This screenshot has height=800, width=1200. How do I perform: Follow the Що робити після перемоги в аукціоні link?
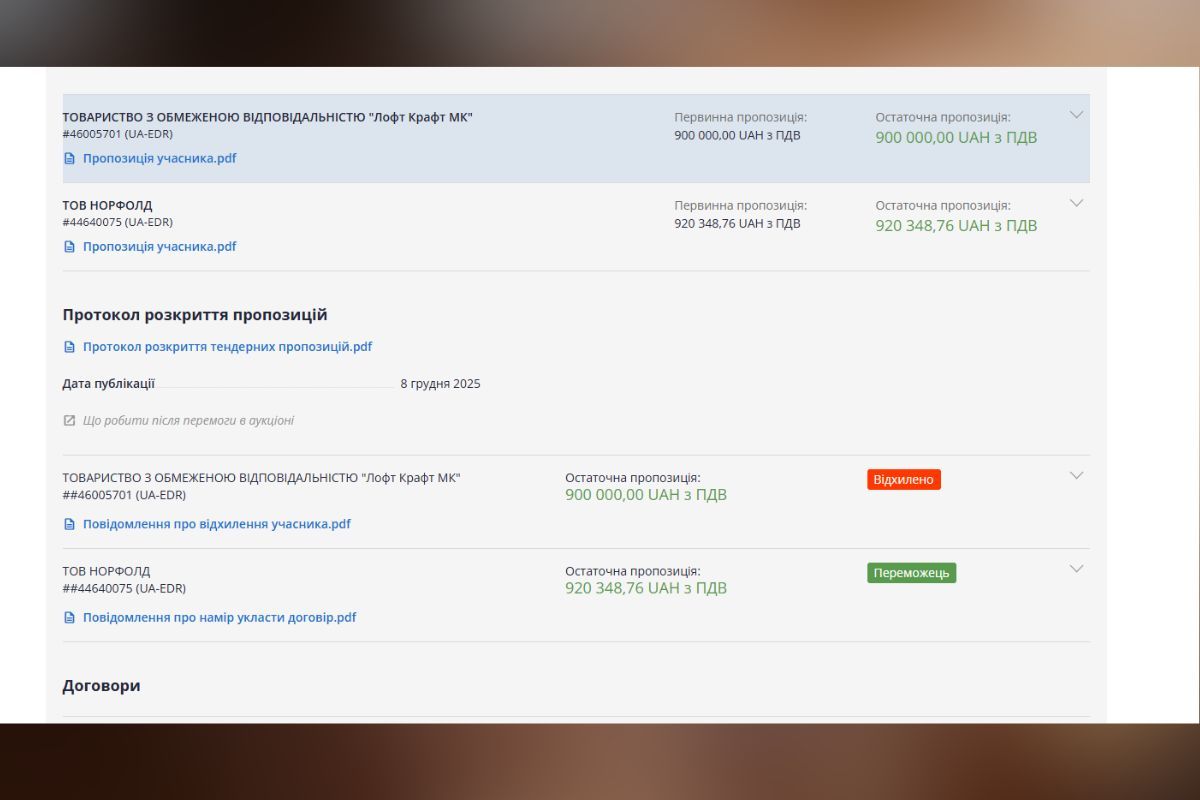188,421
